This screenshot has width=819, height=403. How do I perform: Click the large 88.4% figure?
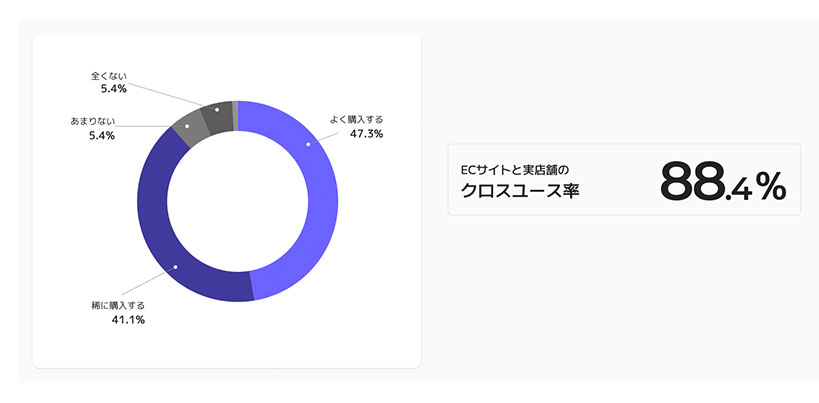(723, 181)
